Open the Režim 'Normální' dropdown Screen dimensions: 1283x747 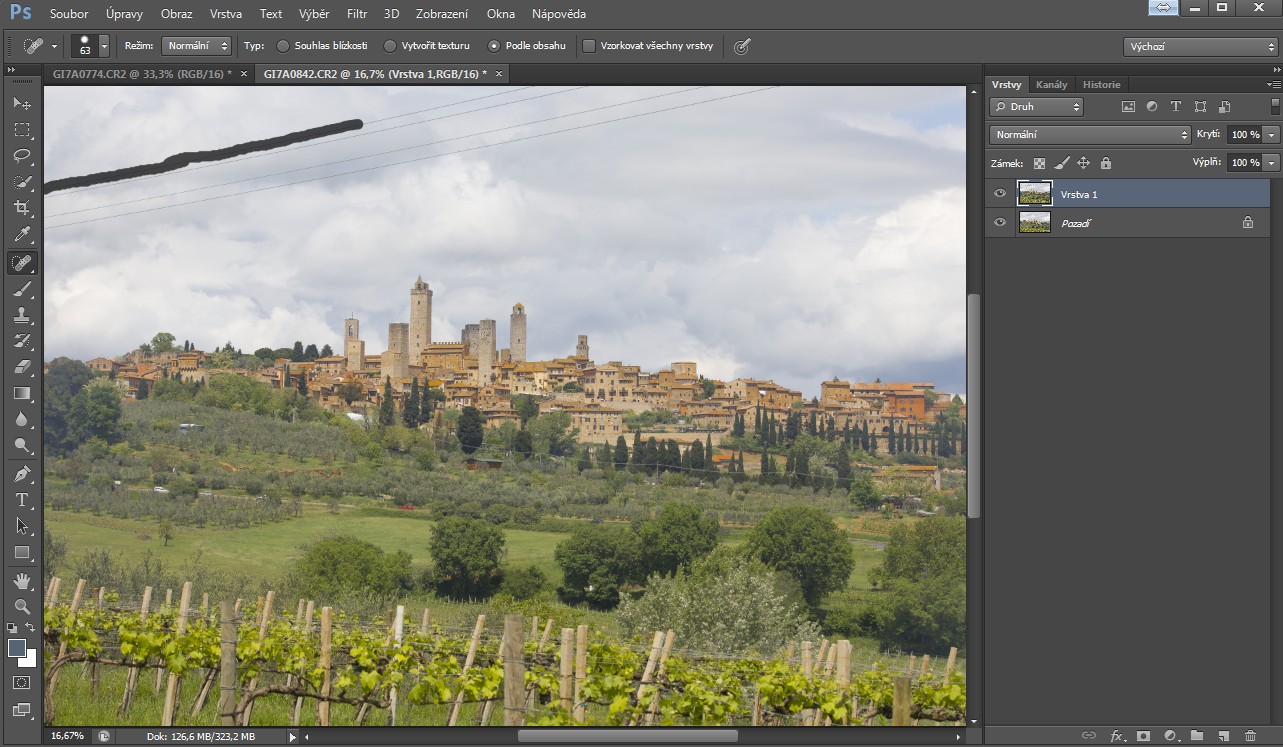tap(196, 46)
